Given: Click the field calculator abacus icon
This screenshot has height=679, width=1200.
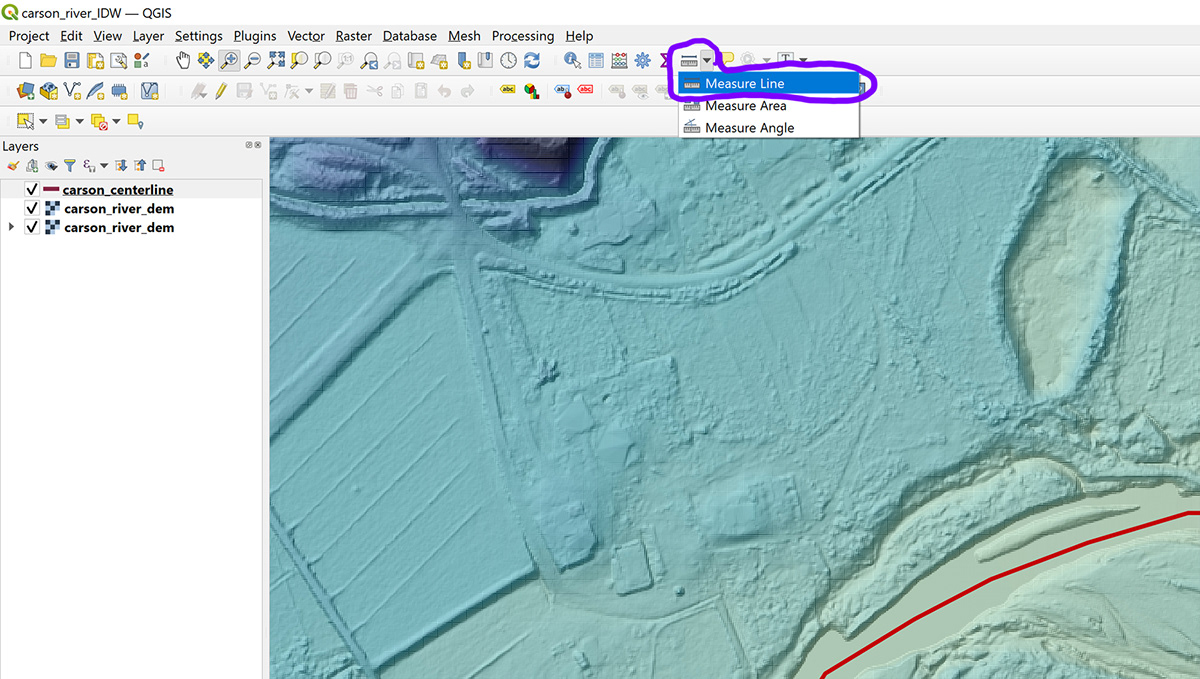Looking at the screenshot, I should point(619,60).
